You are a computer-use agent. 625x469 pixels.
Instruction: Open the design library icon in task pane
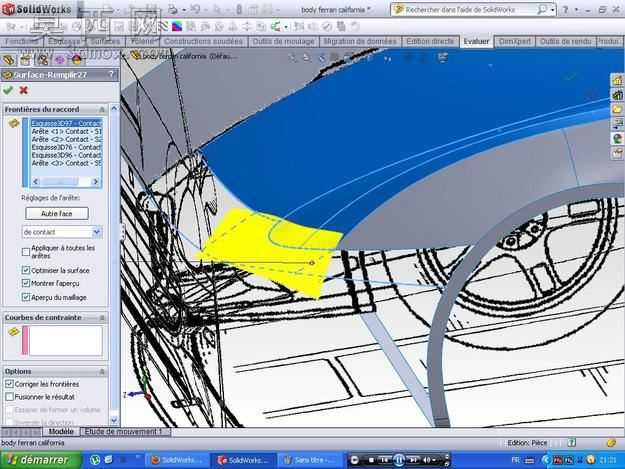617,95
